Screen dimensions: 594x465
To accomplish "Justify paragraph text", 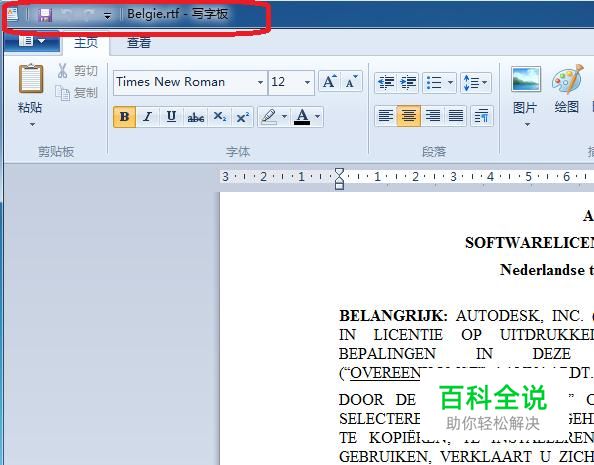I will pos(455,116).
